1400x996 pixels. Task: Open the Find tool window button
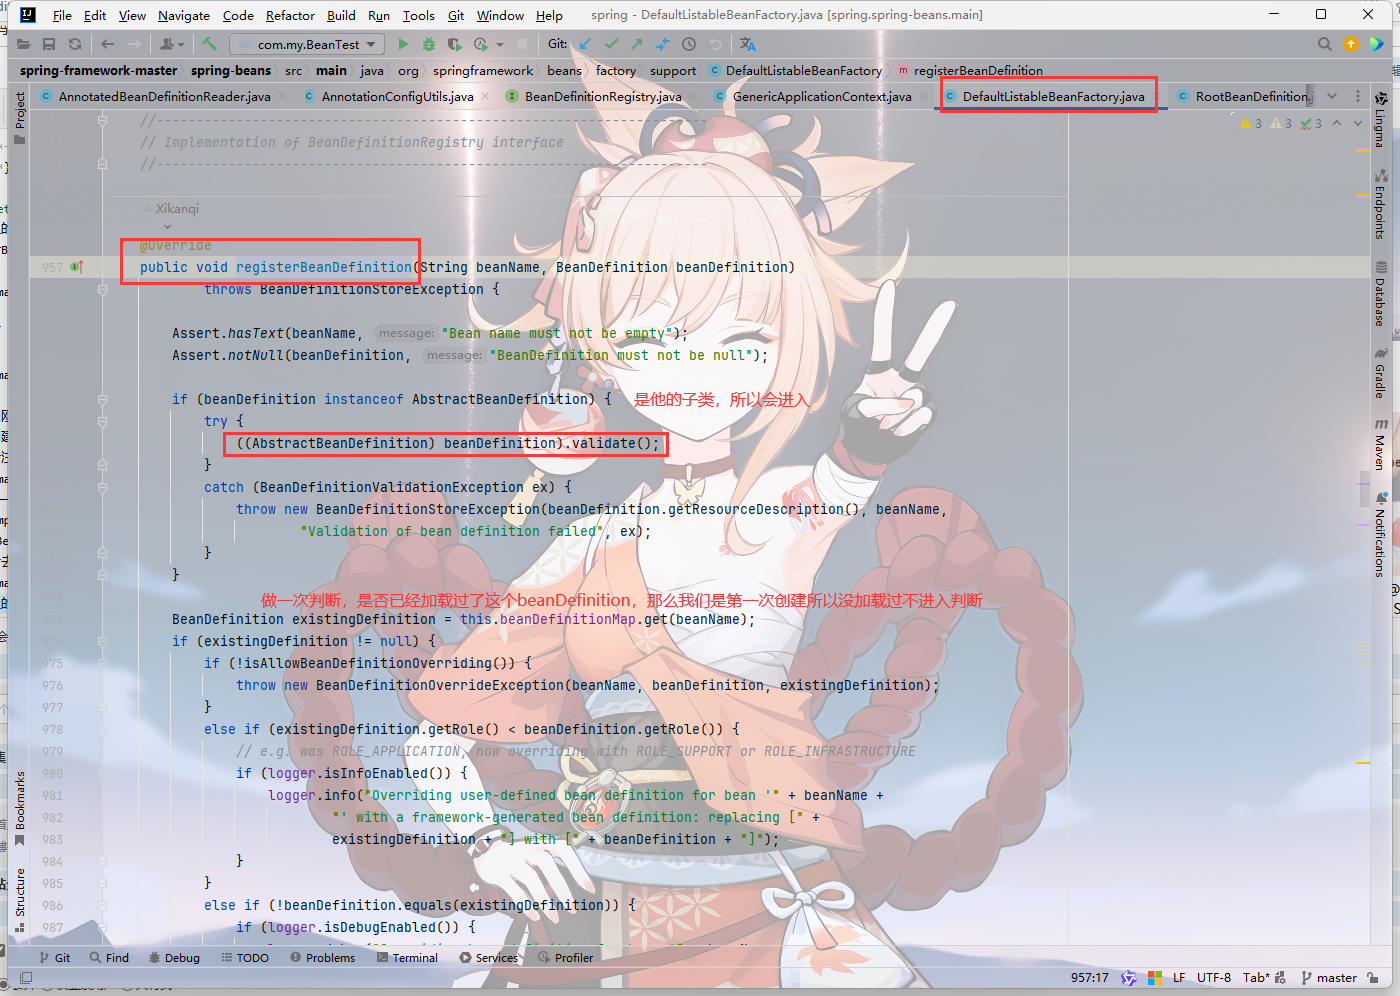109,957
